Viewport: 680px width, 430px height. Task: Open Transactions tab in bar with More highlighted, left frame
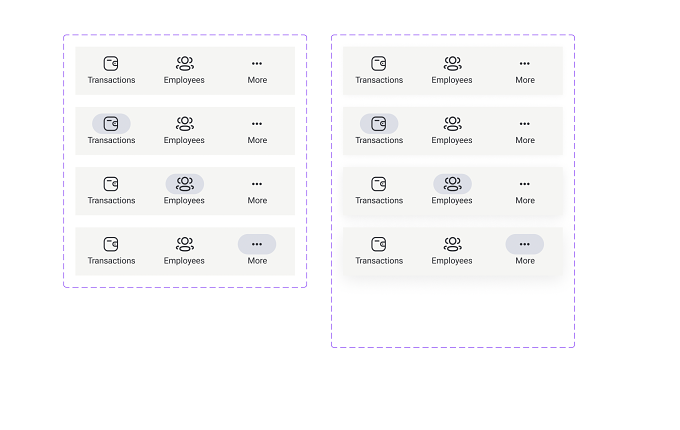point(111,251)
